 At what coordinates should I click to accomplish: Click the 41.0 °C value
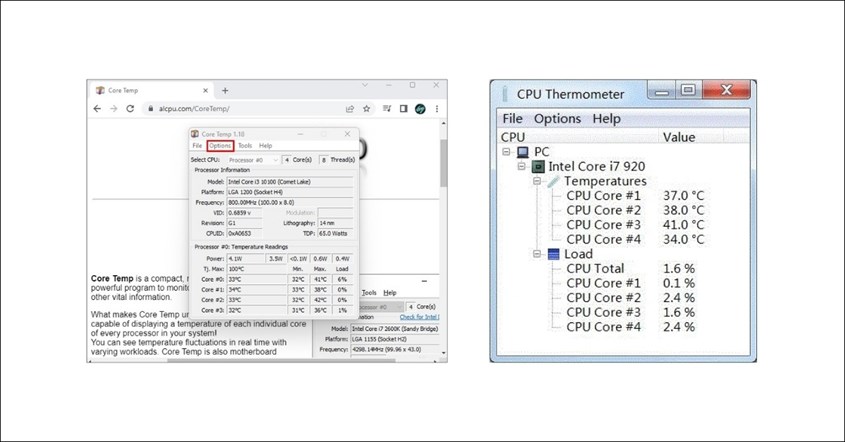683,225
